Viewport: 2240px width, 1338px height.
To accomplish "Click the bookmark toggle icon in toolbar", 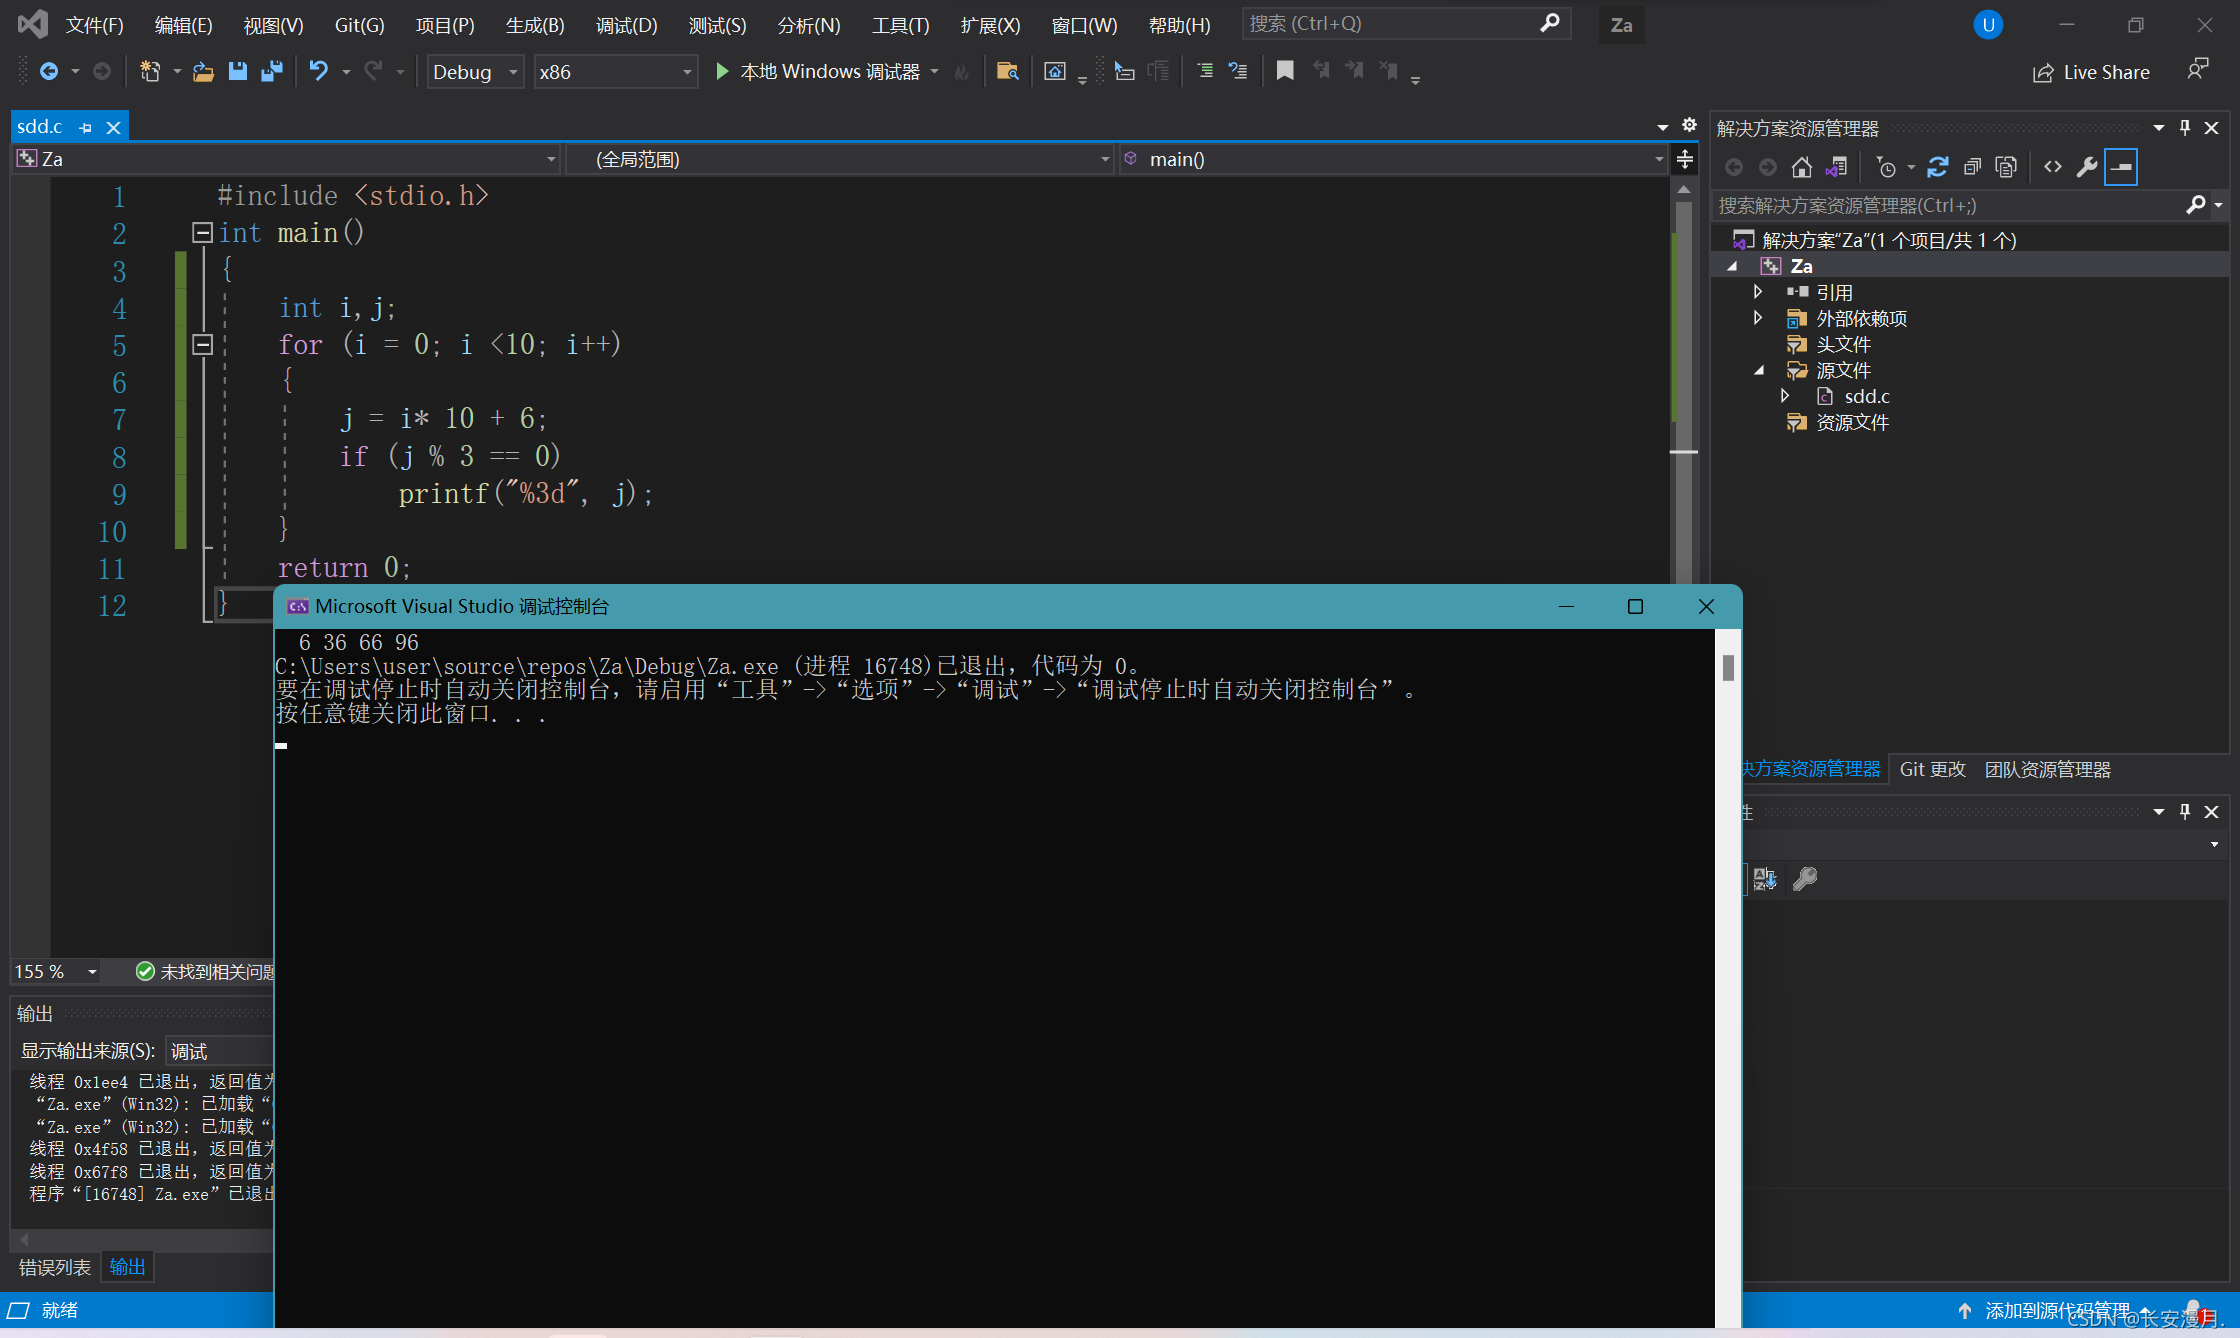I will (1285, 71).
